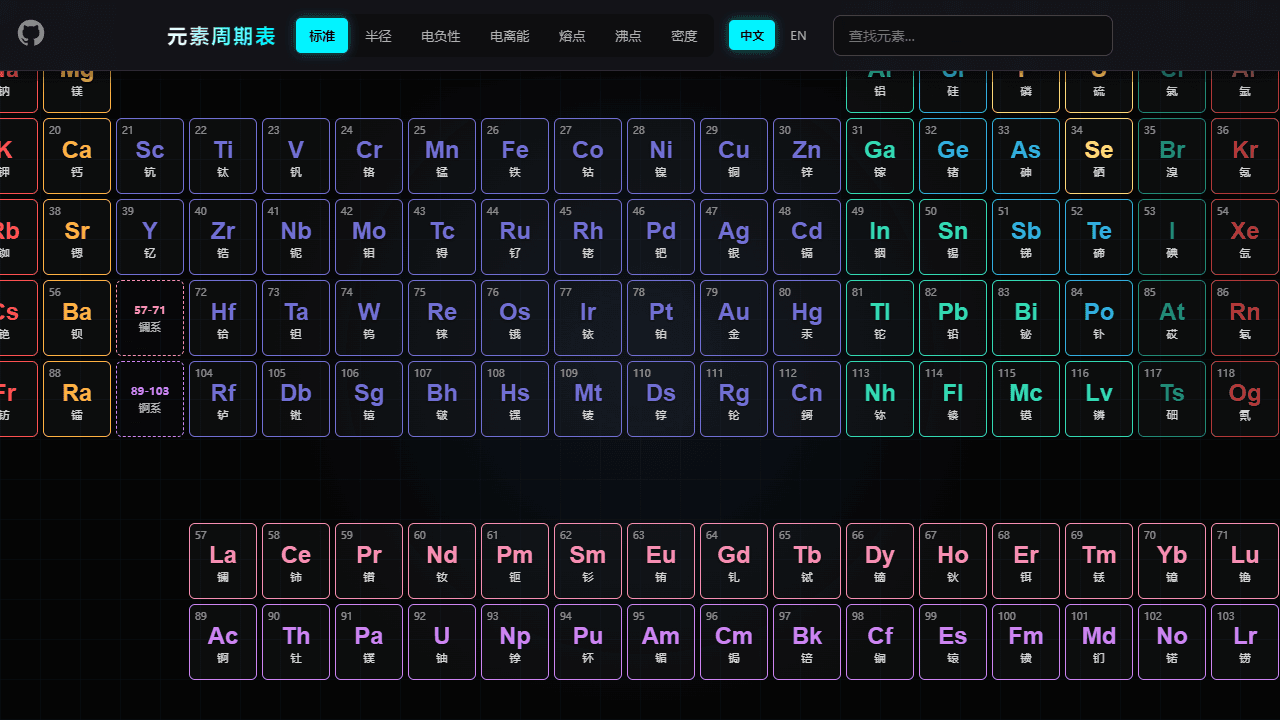The width and height of the screenshot is (1280, 720).
Task: Open the Rn radon element card
Action: (x=1245, y=318)
